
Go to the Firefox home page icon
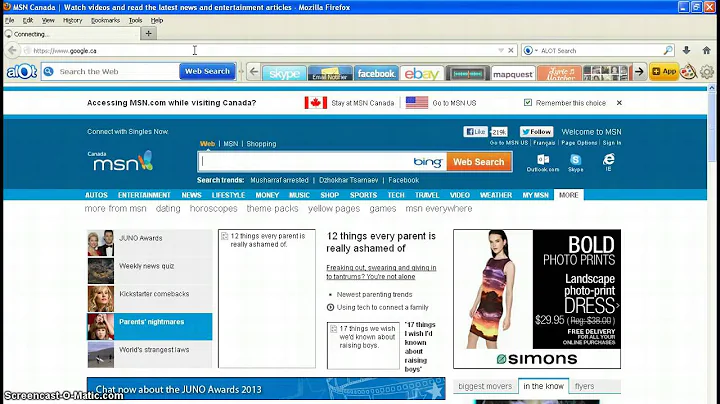pyautogui.click(x=706, y=50)
